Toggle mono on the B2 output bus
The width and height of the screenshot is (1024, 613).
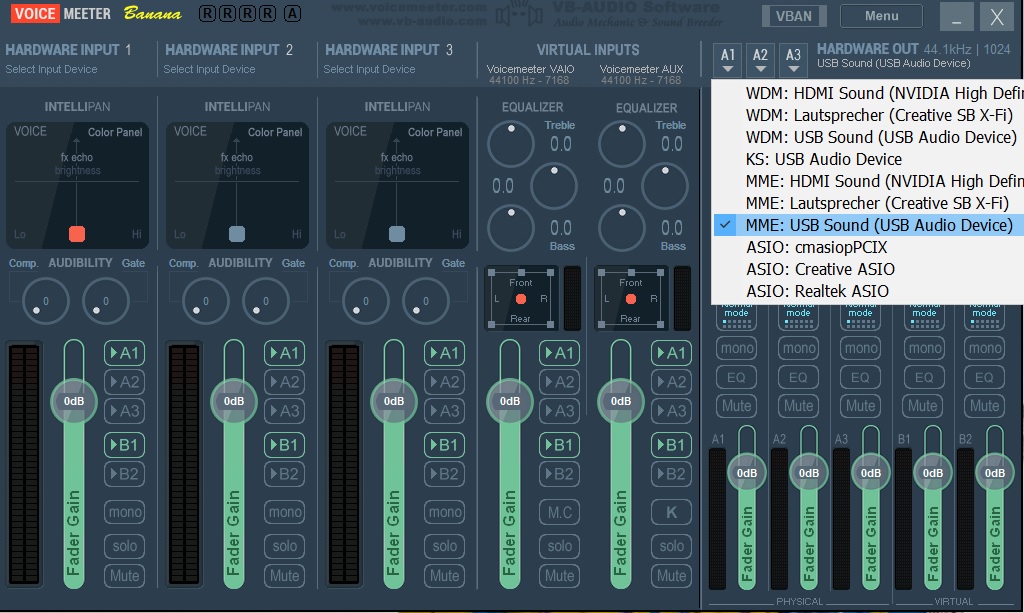985,348
